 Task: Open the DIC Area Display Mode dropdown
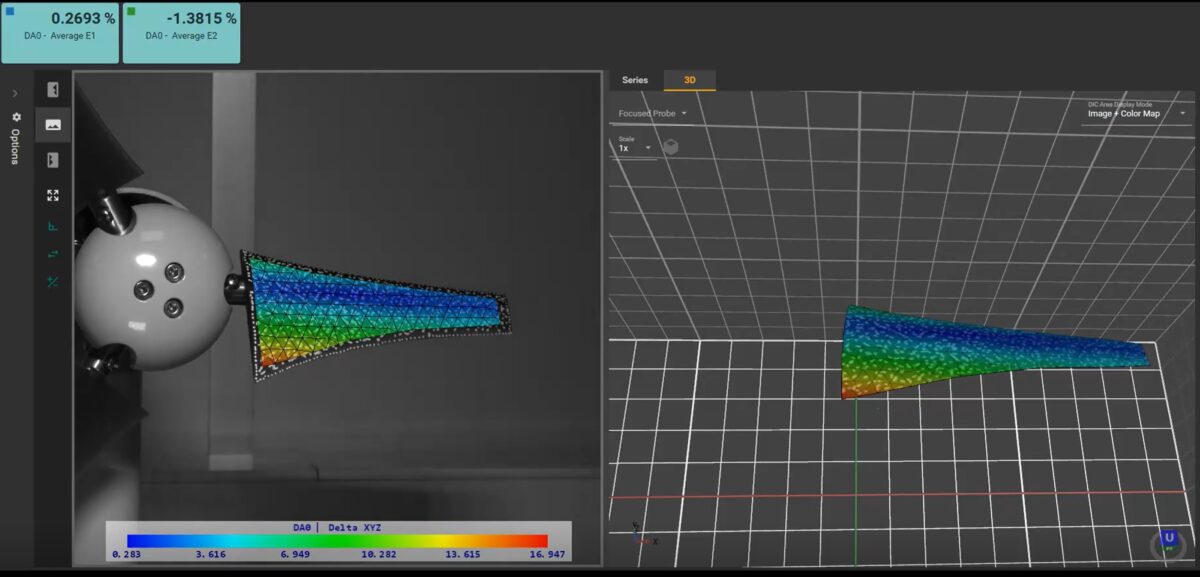point(1137,114)
